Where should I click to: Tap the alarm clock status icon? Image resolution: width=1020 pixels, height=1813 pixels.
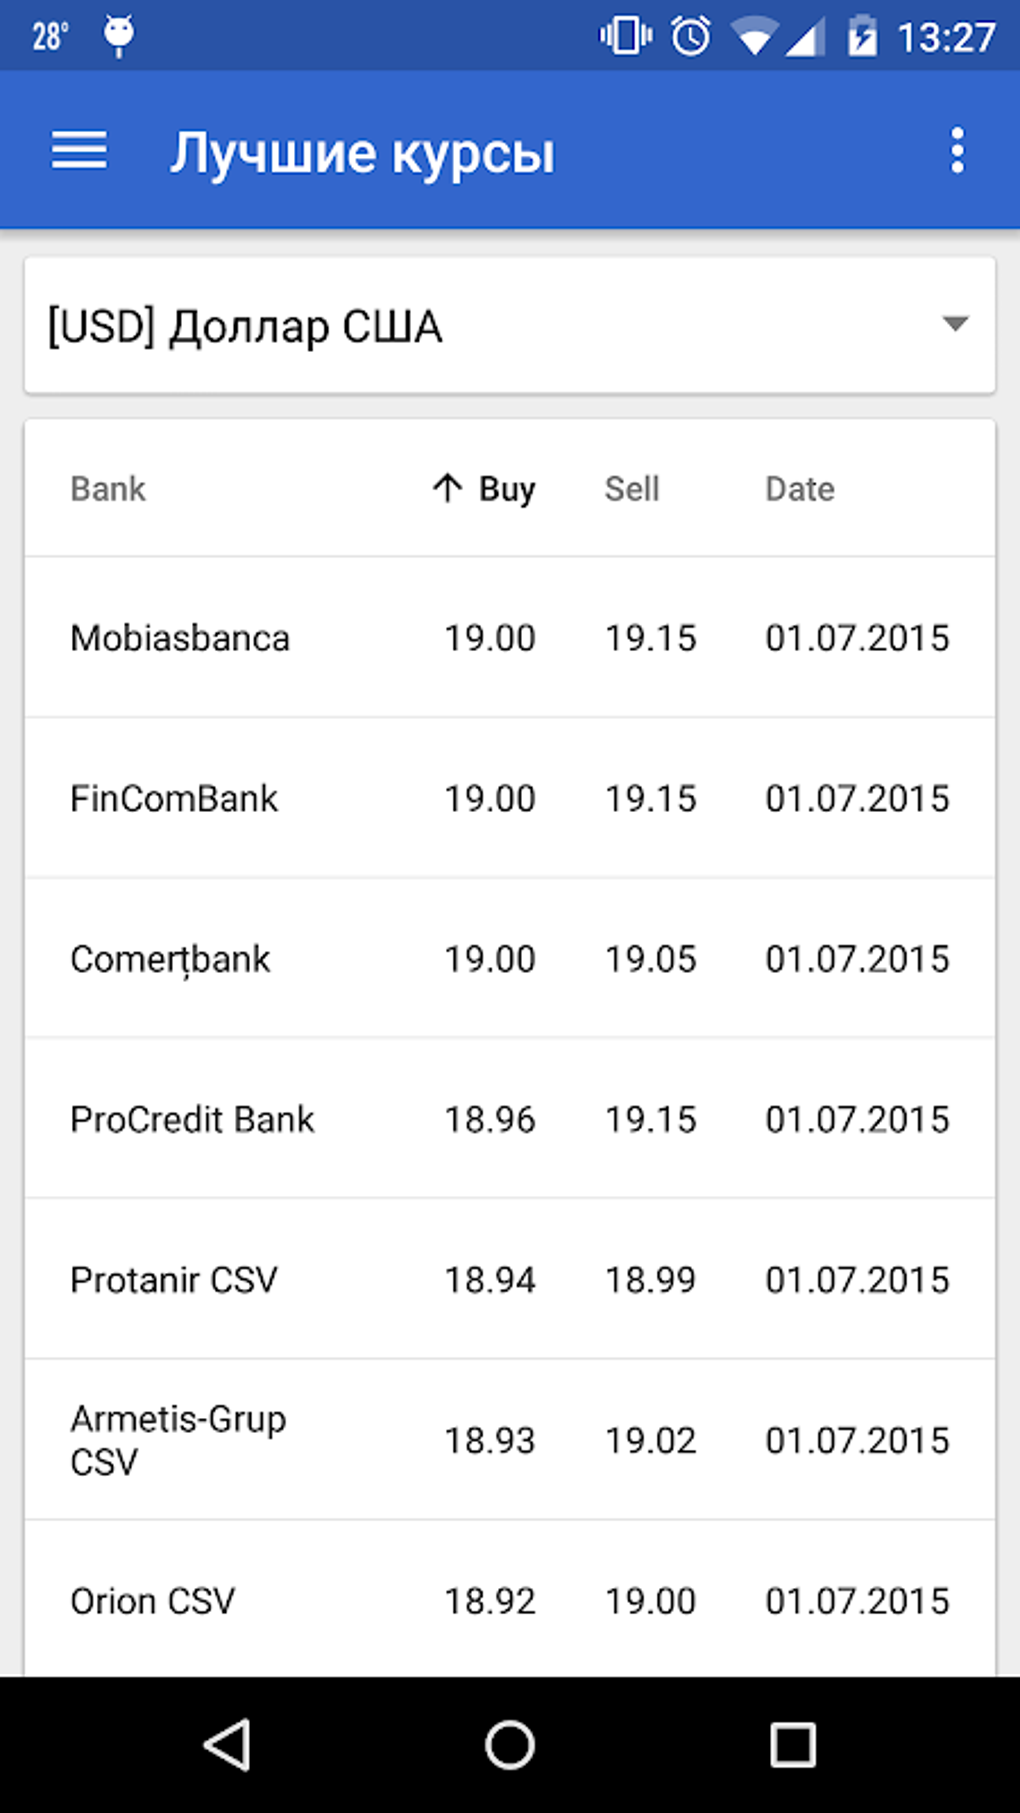(x=690, y=37)
